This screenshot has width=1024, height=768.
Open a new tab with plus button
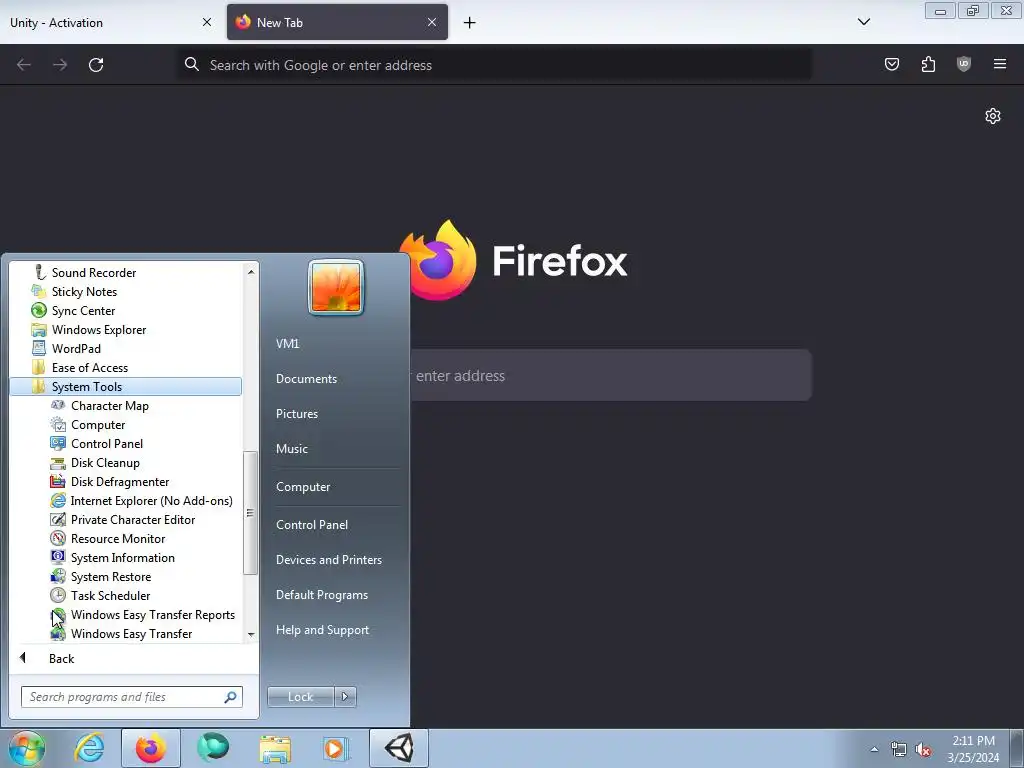470,23
